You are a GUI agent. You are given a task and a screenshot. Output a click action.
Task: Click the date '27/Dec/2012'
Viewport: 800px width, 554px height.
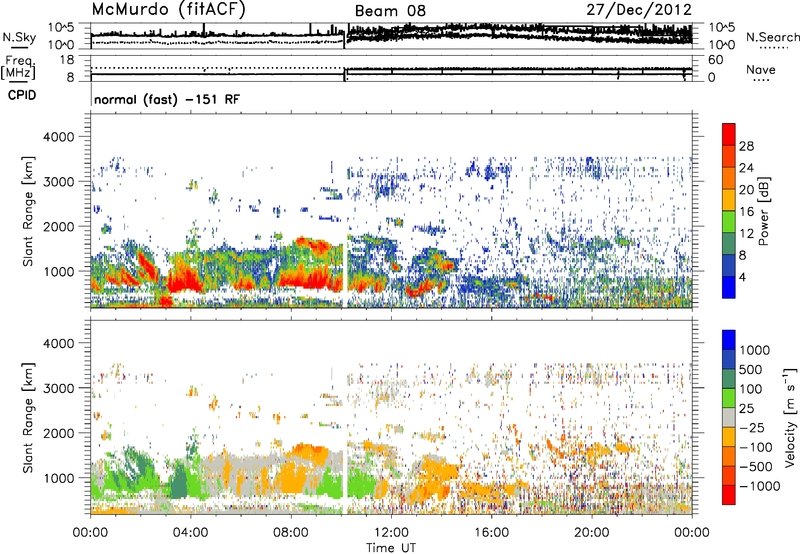point(639,10)
